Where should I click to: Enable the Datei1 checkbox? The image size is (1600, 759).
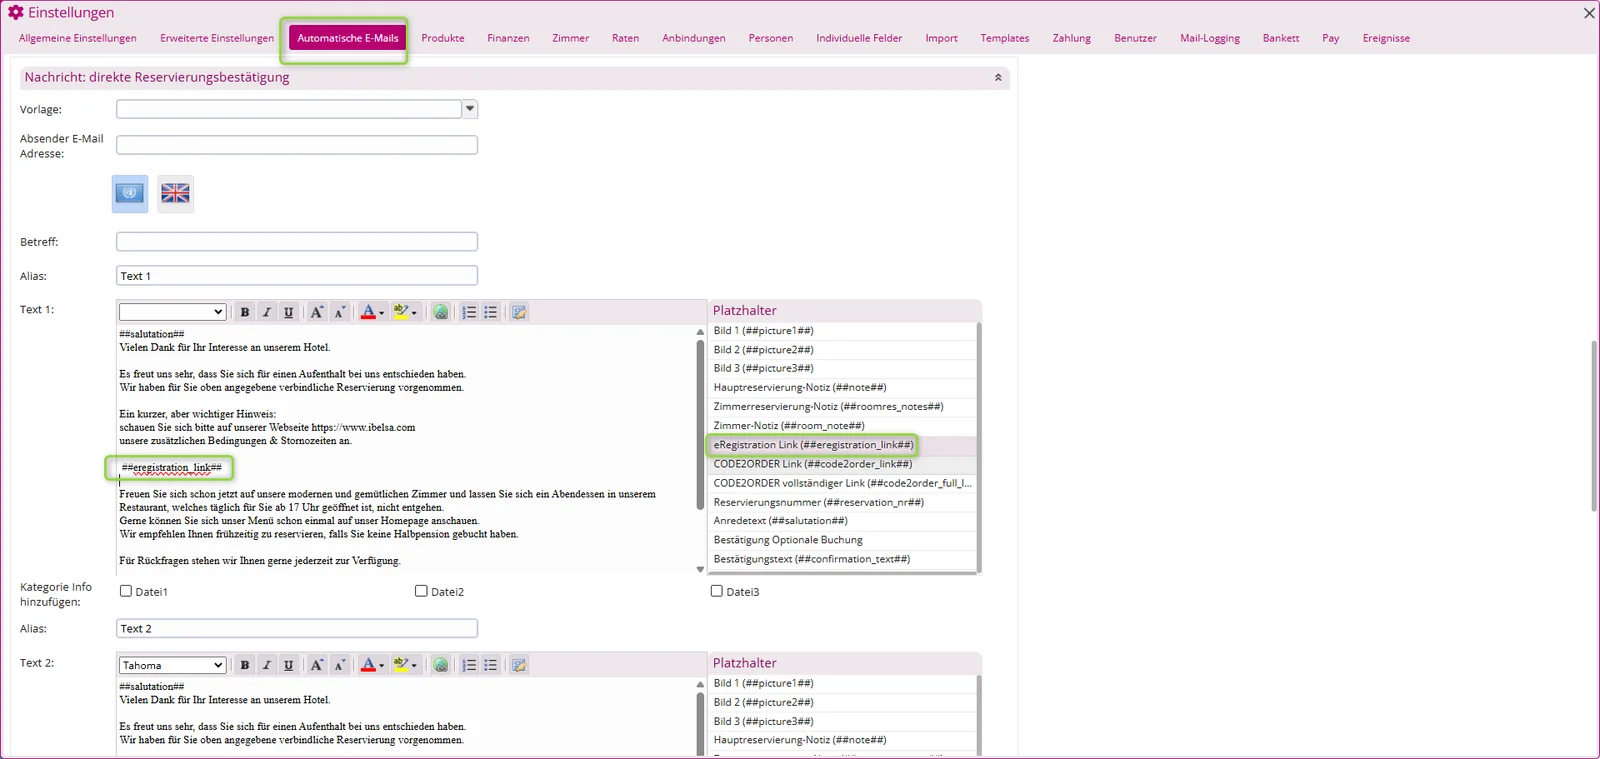click(126, 591)
